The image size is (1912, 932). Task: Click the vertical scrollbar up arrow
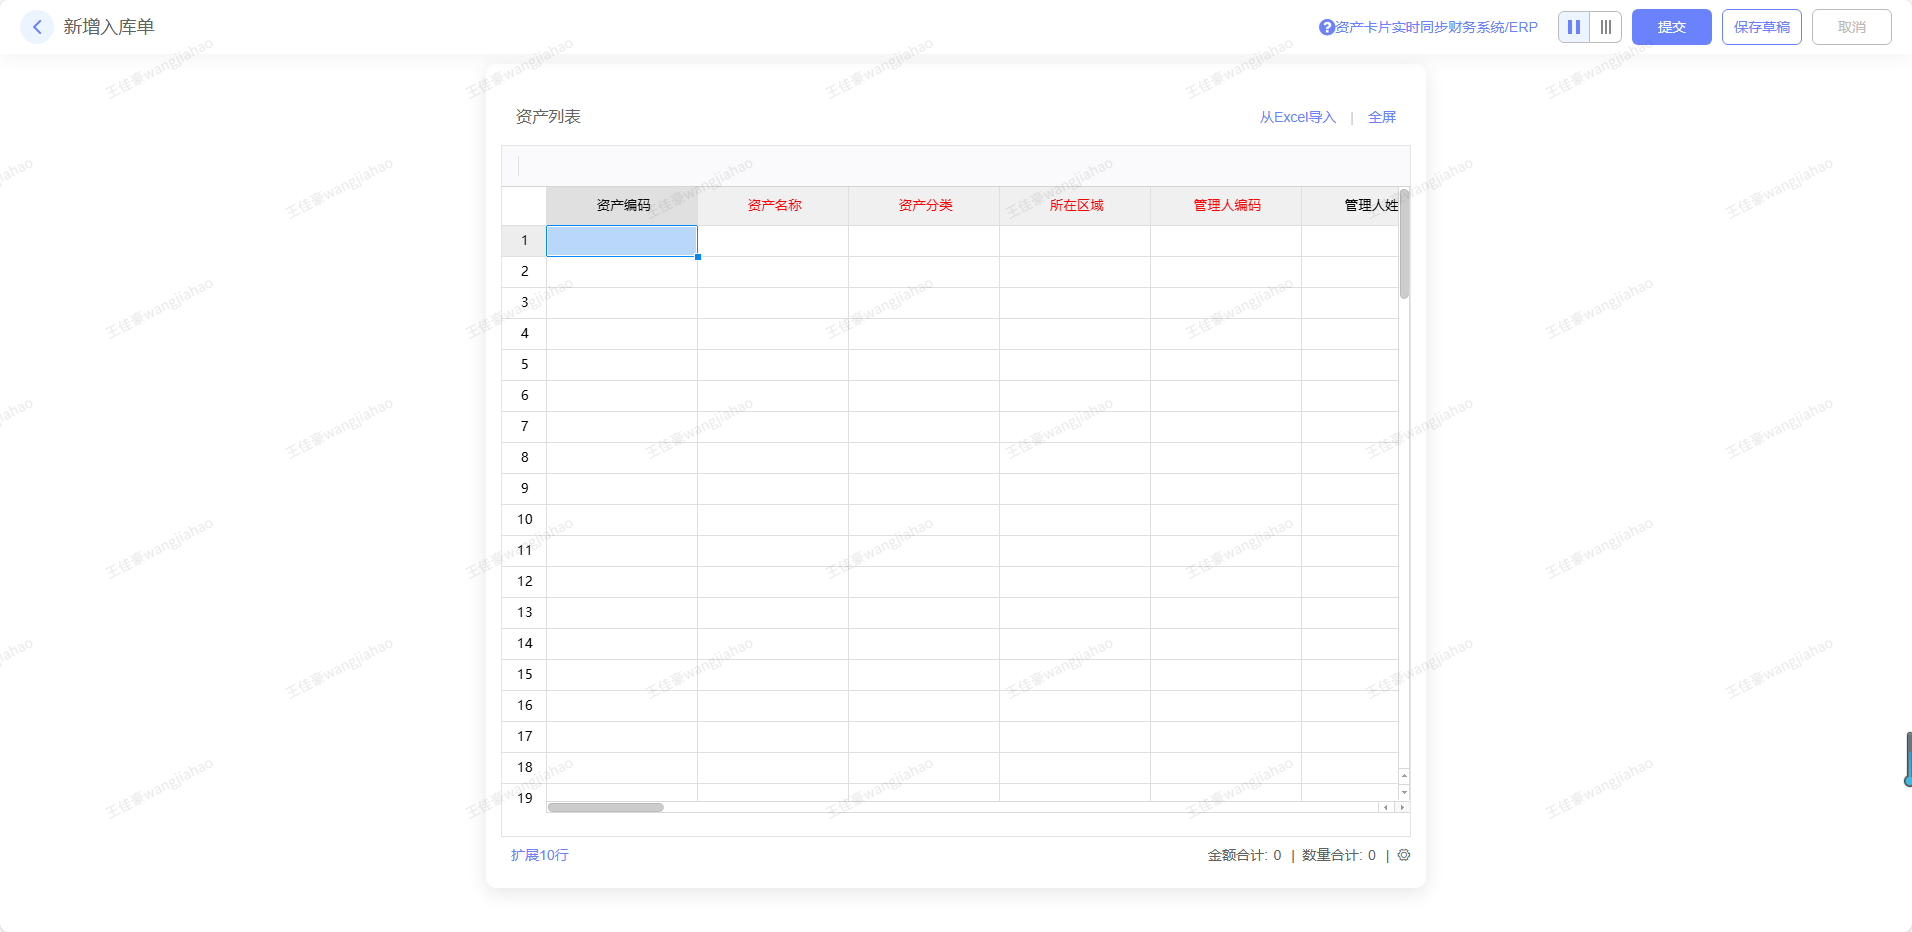click(1404, 776)
